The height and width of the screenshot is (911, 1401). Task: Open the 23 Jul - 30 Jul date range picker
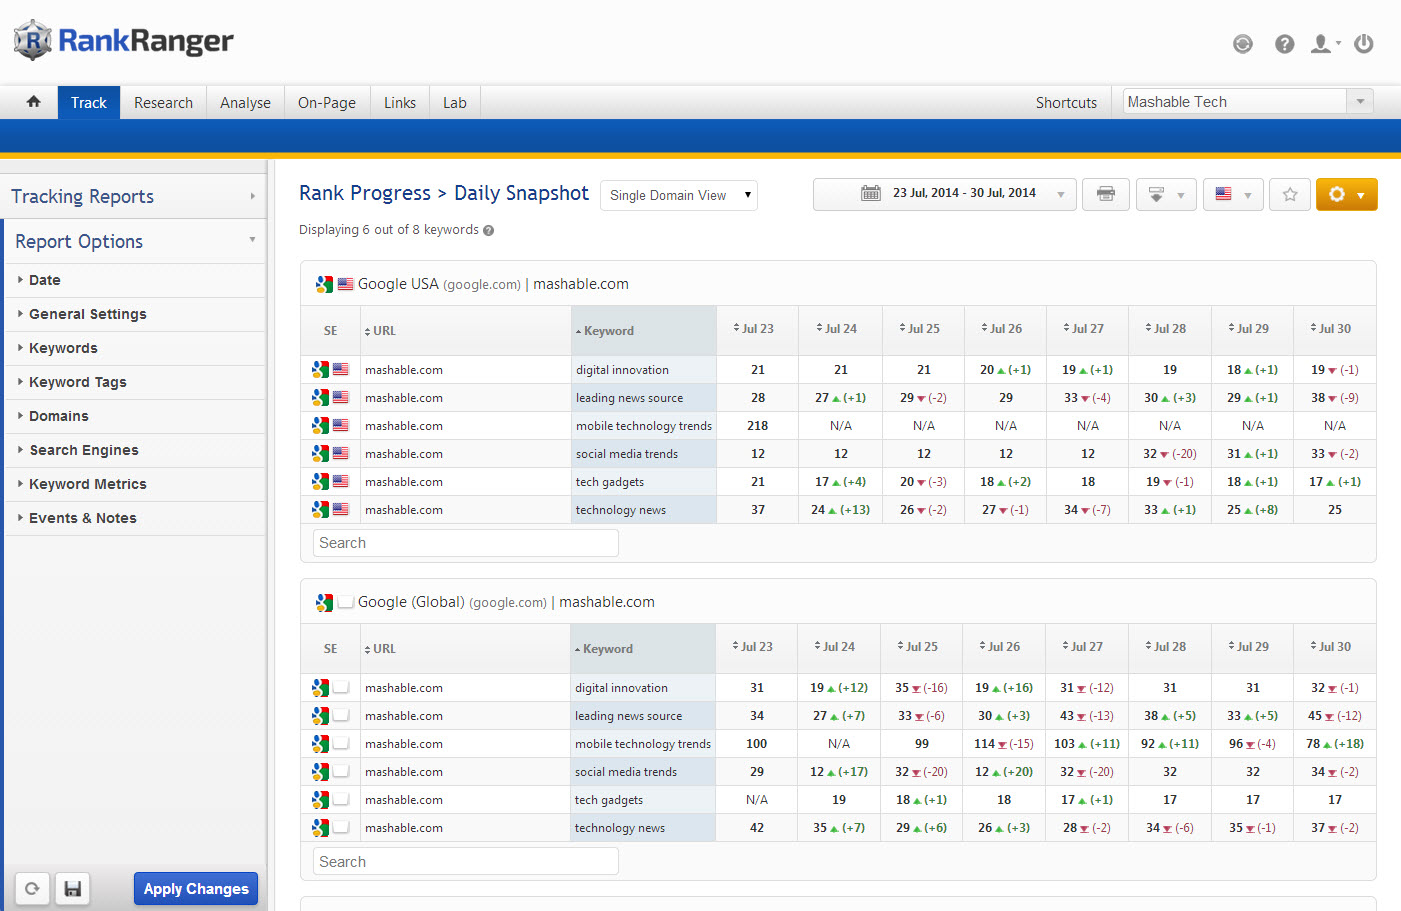(x=944, y=194)
